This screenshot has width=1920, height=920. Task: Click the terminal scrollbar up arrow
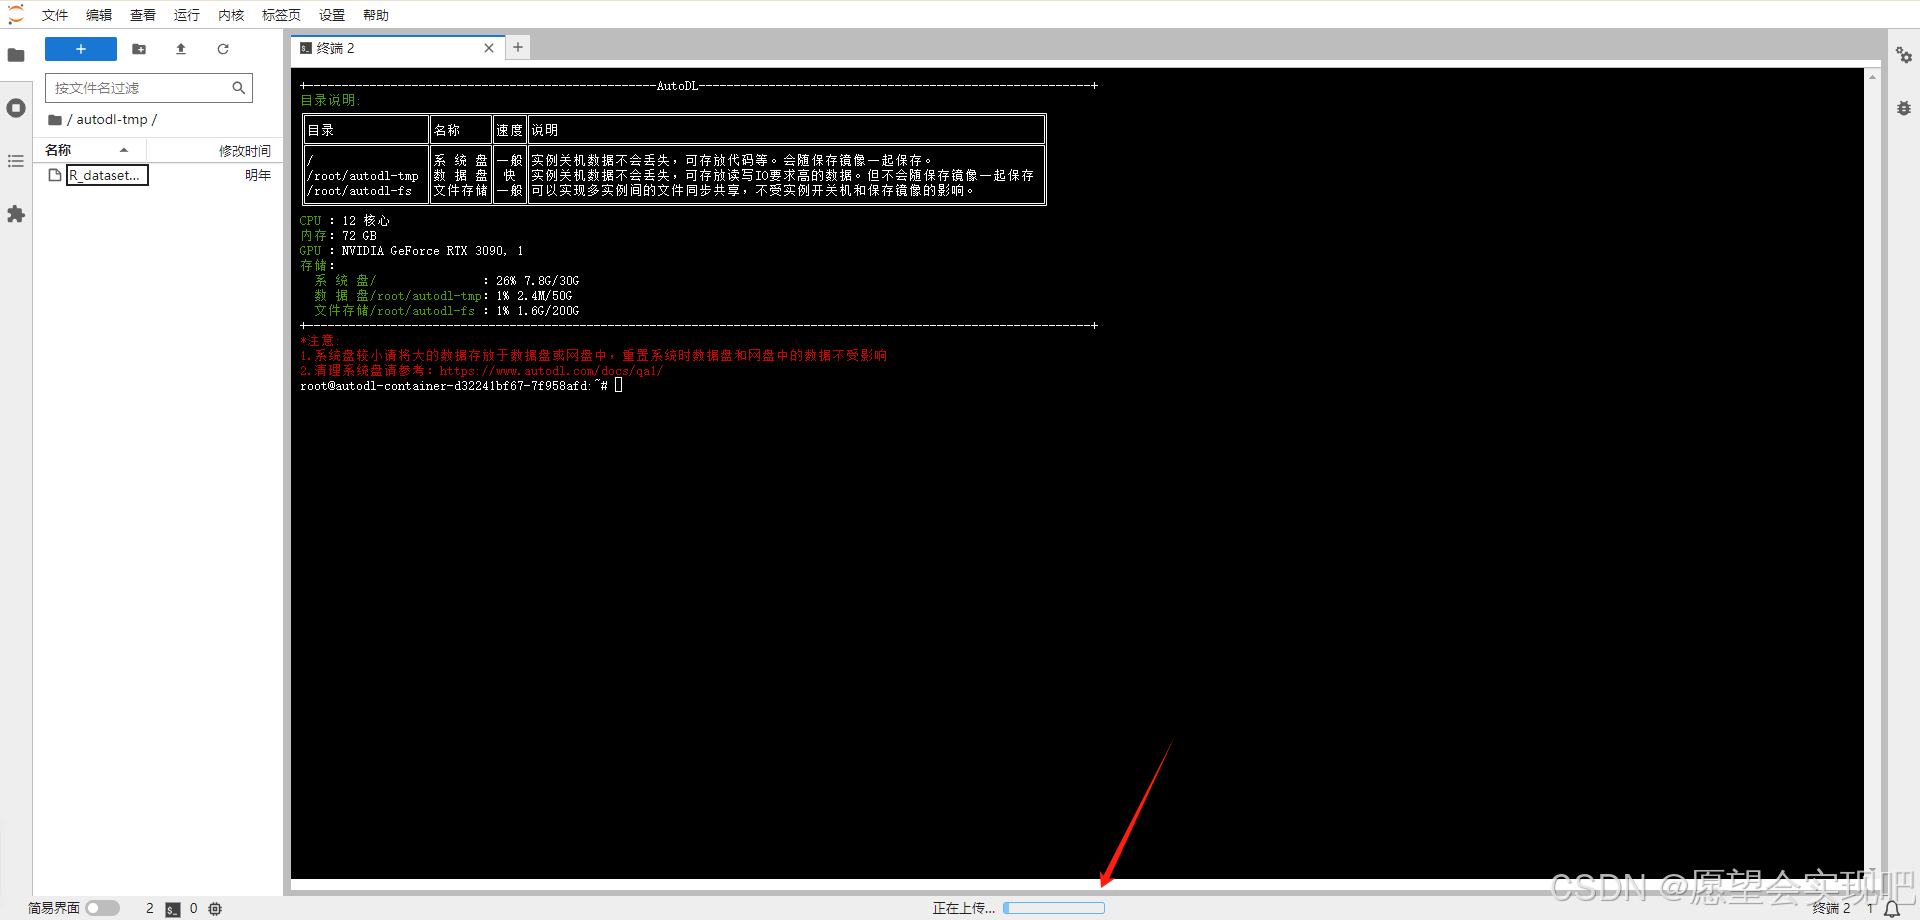click(x=1872, y=77)
